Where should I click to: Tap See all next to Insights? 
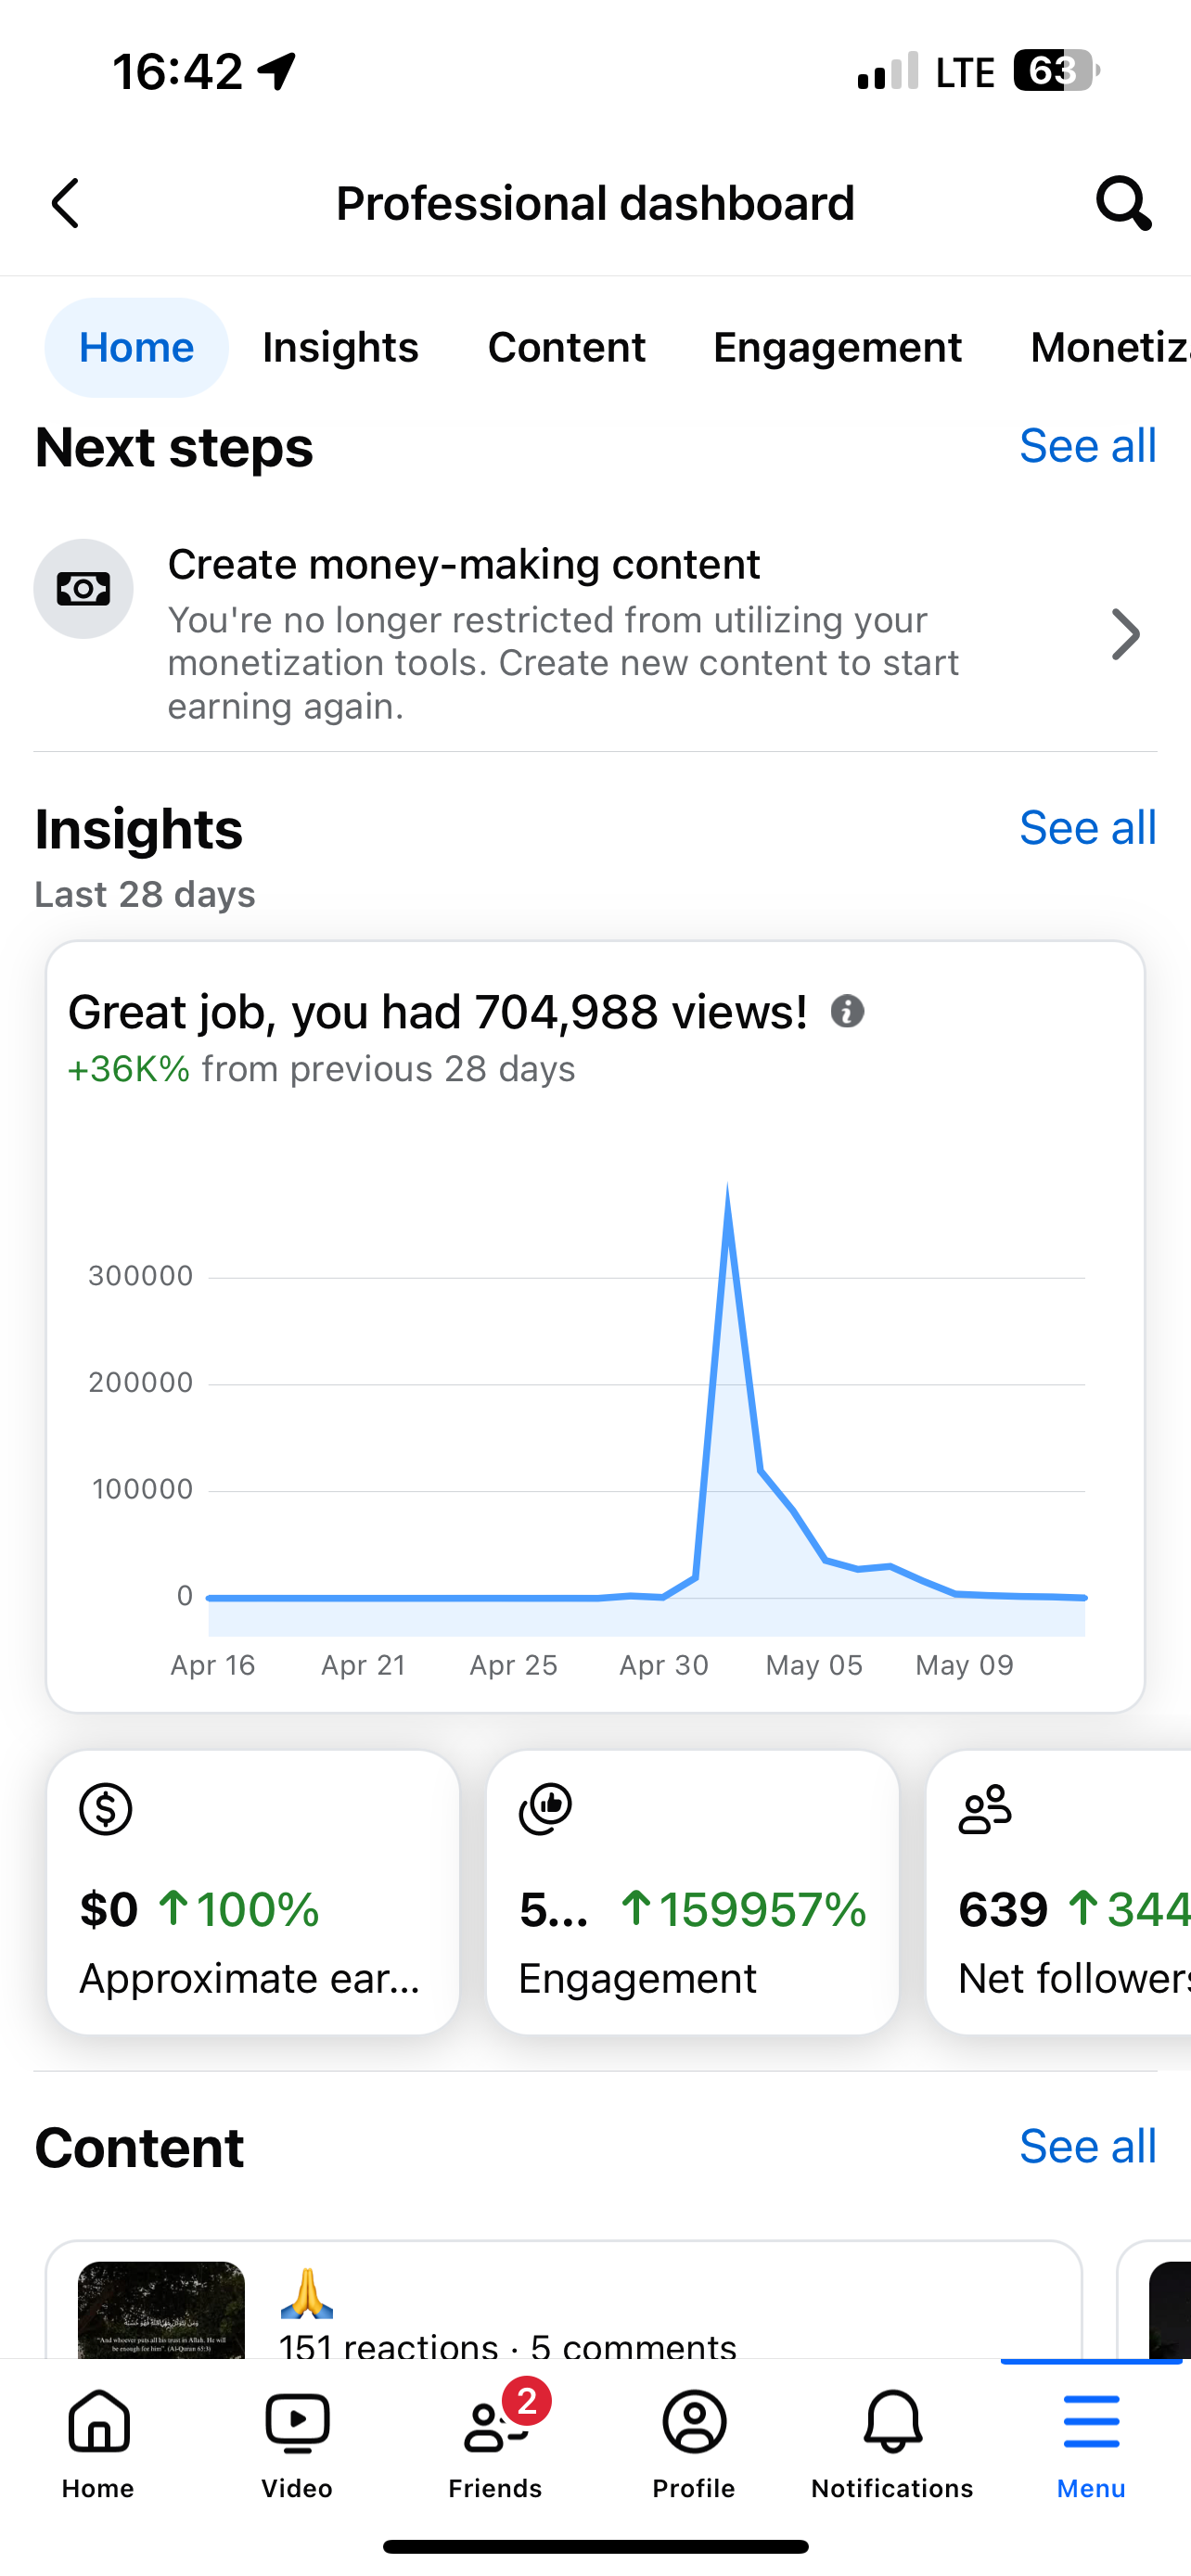1088,828
